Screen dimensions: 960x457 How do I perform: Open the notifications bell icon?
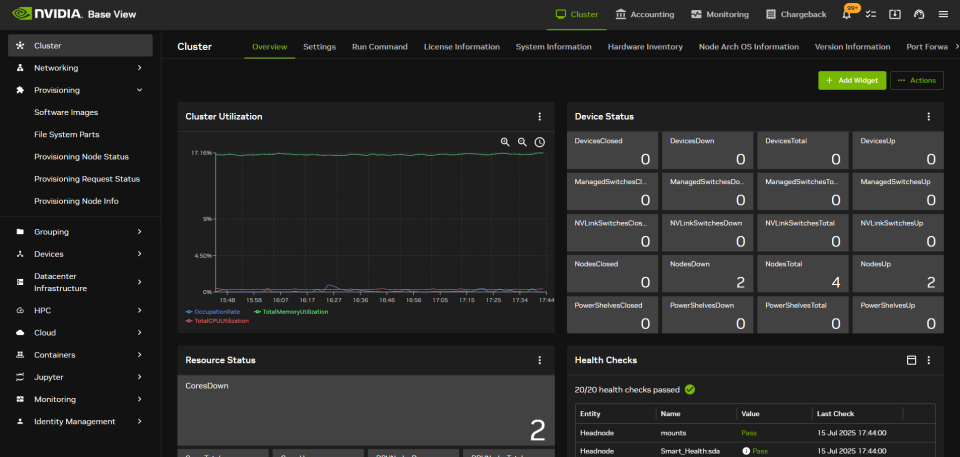pyautogui.click(x=847, y=15)
